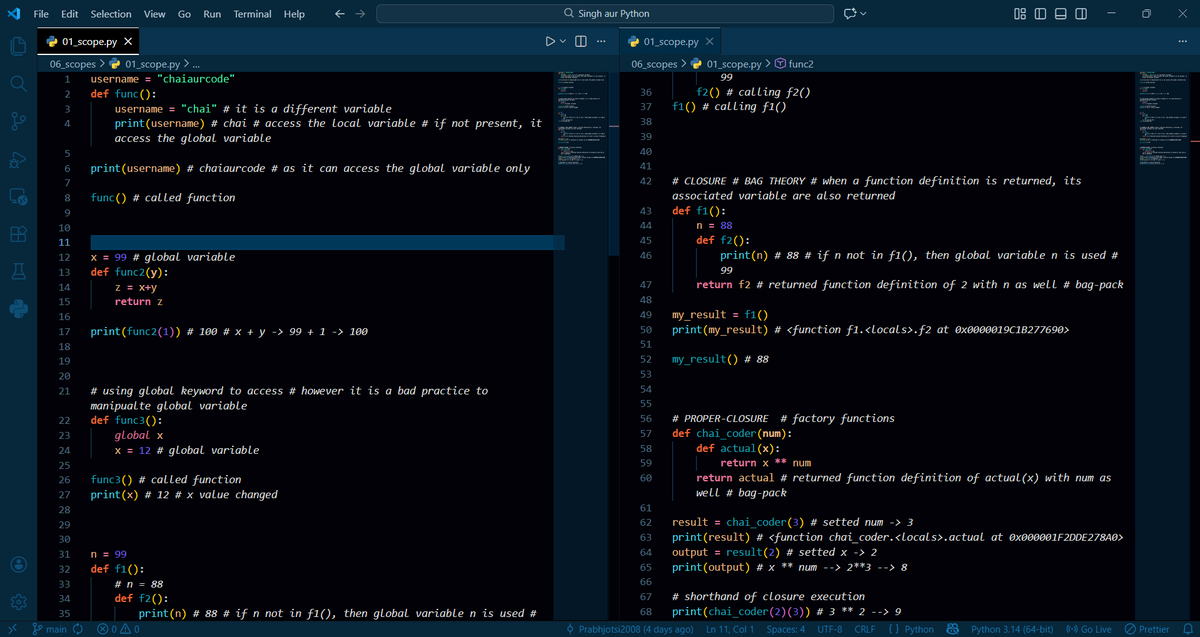Screen dimensions: 1200x637
Task: Select Python 3.14 (64-bit) interpreter
Action: (1014, 629)
